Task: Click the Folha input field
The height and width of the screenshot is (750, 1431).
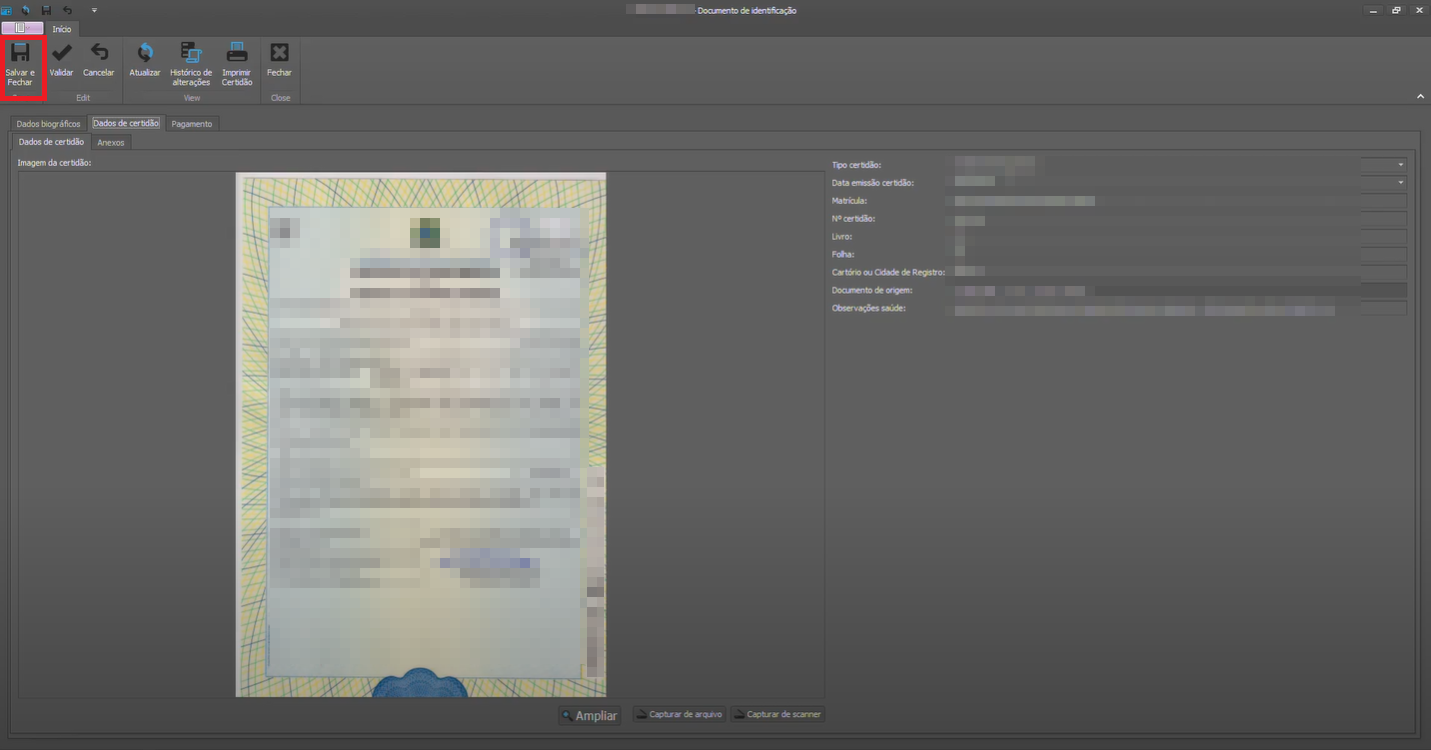Action: 1179,255
